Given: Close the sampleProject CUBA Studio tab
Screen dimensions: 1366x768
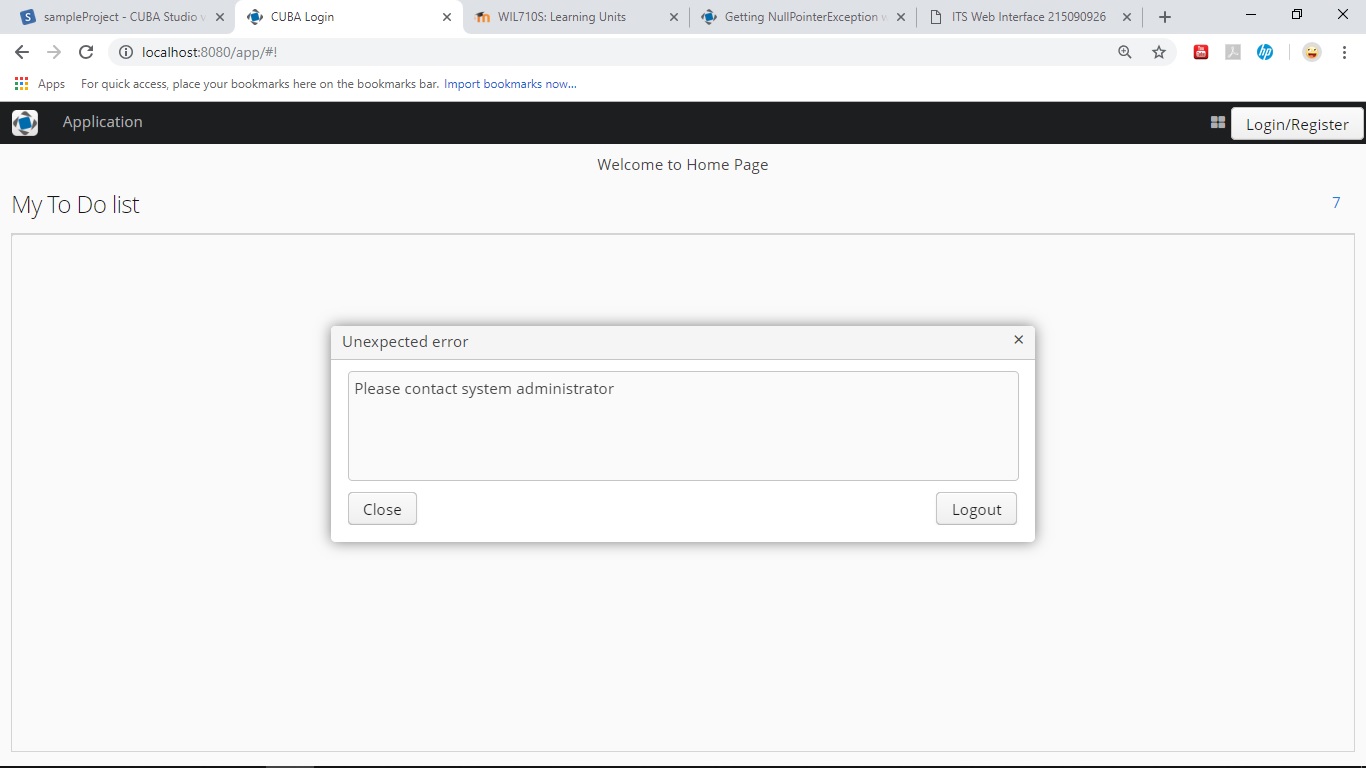Looking at the screenshot, I should click(x=220, y=17).
